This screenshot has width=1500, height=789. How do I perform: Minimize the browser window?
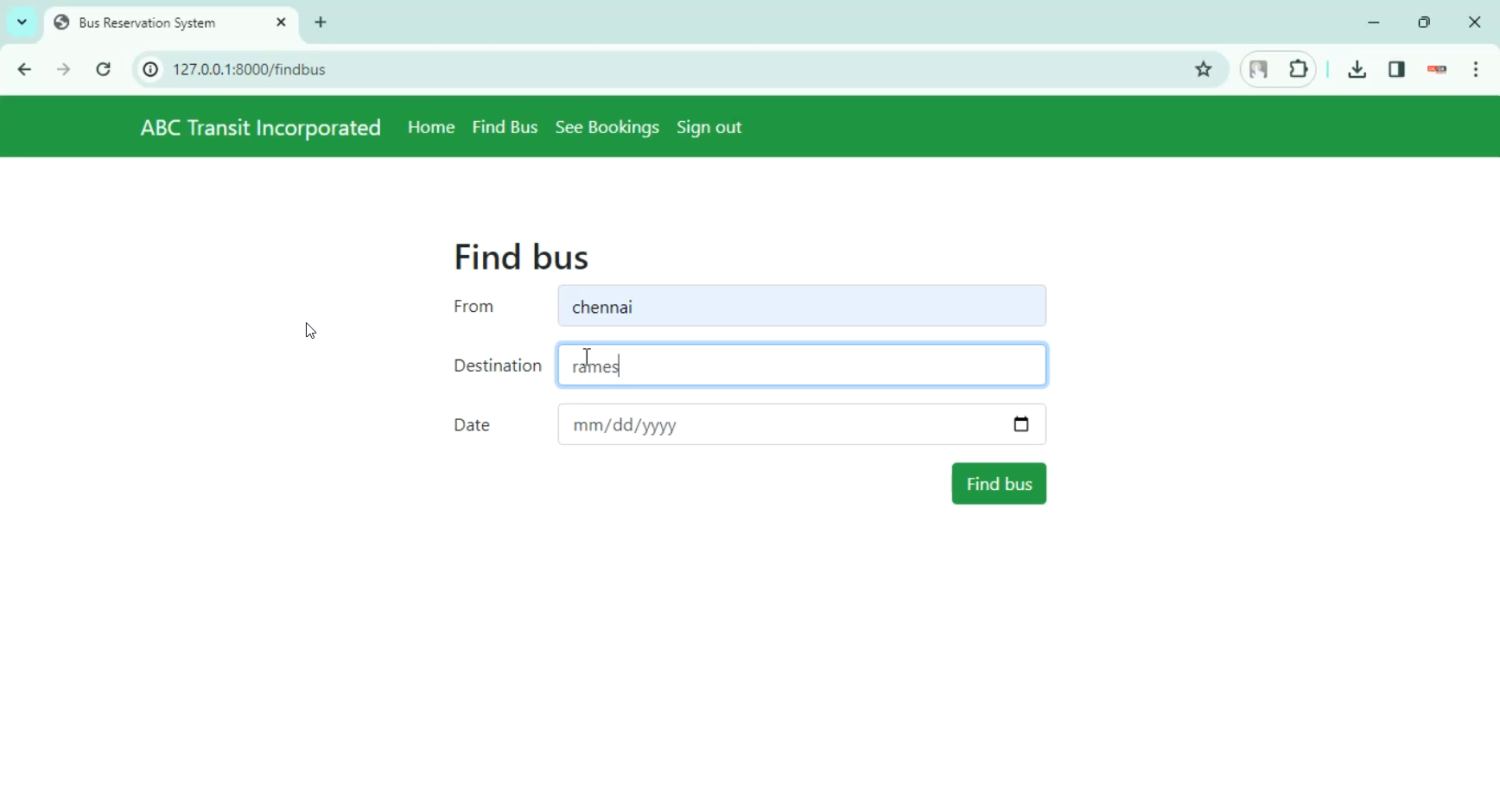(x=1373, y=22)
